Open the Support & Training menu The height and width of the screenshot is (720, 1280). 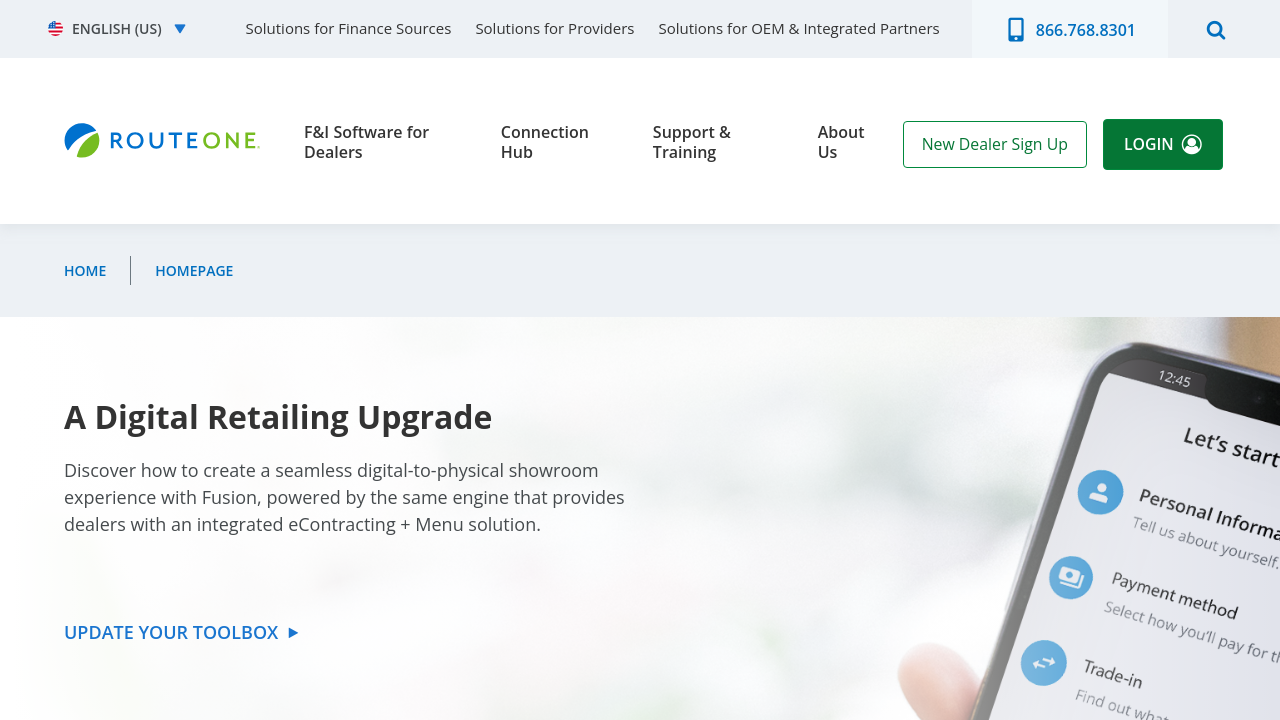click(x=692, y=142)
